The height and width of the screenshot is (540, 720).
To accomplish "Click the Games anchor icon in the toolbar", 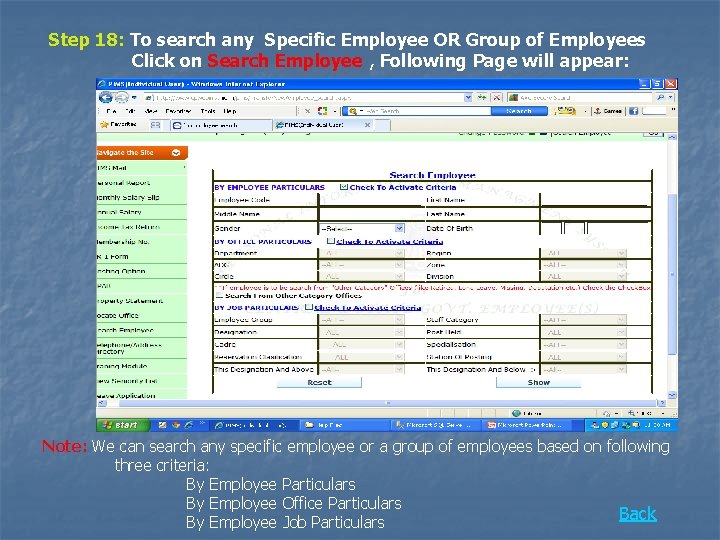I will click(x=597, y=111).
